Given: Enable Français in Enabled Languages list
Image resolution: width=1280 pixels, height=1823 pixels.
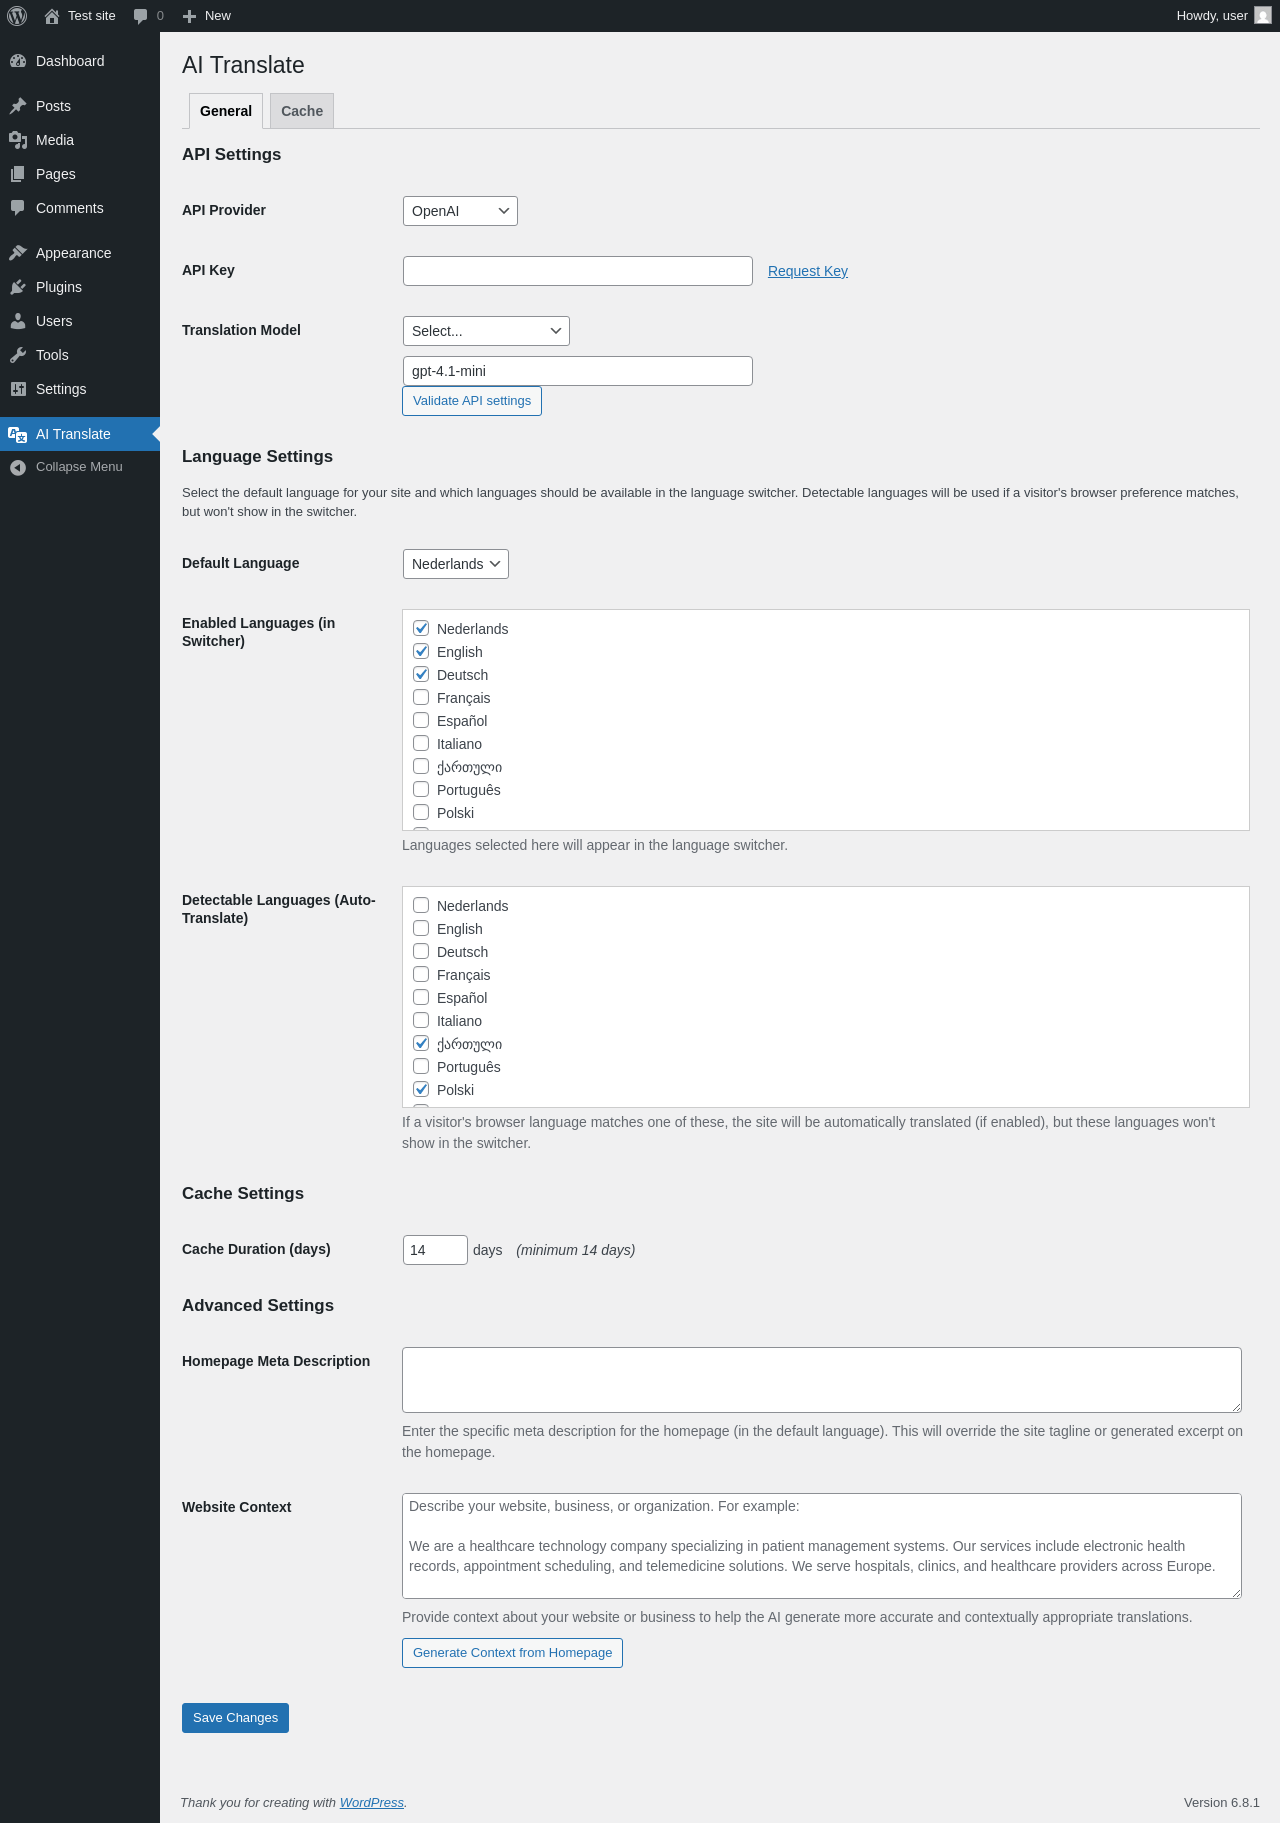Looking at the screenshot, I should (421, 698).
